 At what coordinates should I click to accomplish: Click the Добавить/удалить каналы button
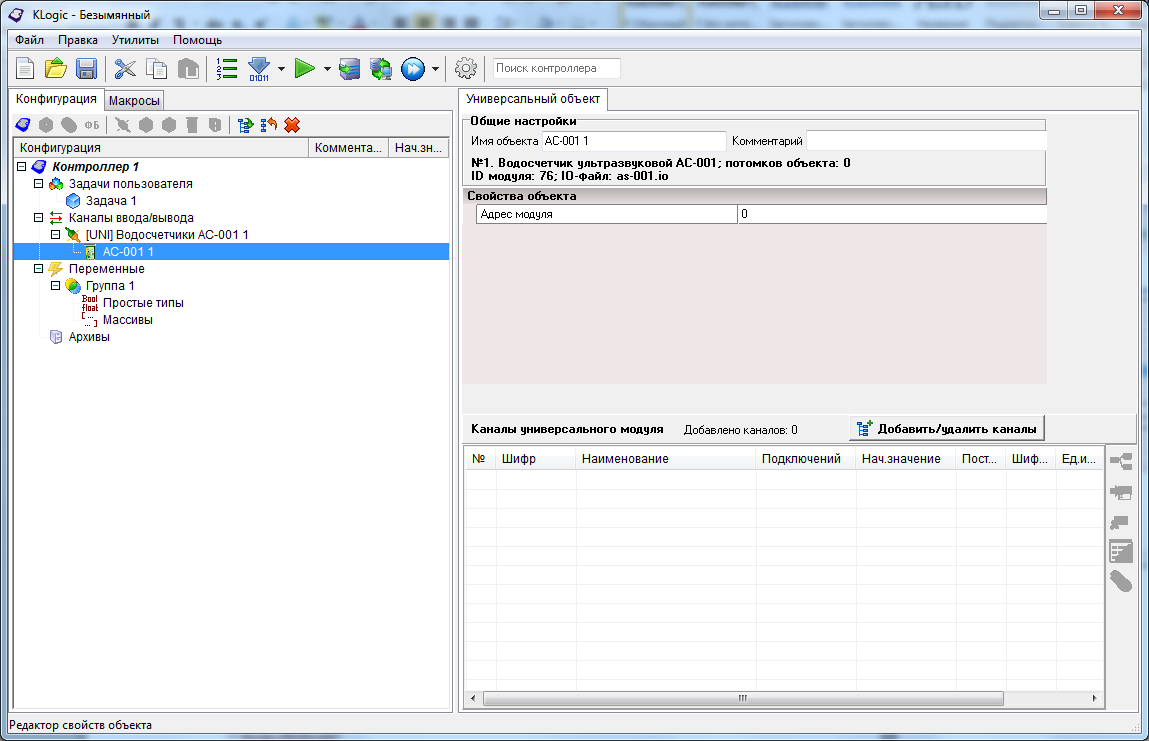(946, 429)
